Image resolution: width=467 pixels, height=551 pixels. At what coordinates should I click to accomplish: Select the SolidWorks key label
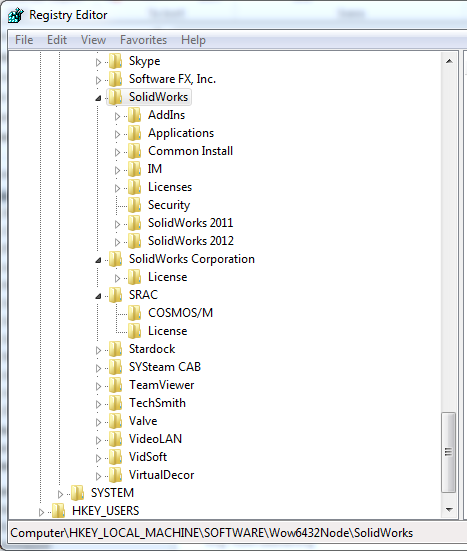point(158,97)
